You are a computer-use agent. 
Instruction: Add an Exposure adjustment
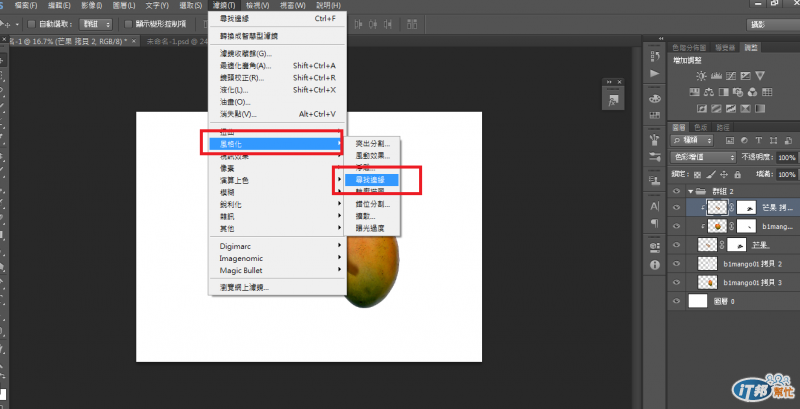click(x=745, y=76)
